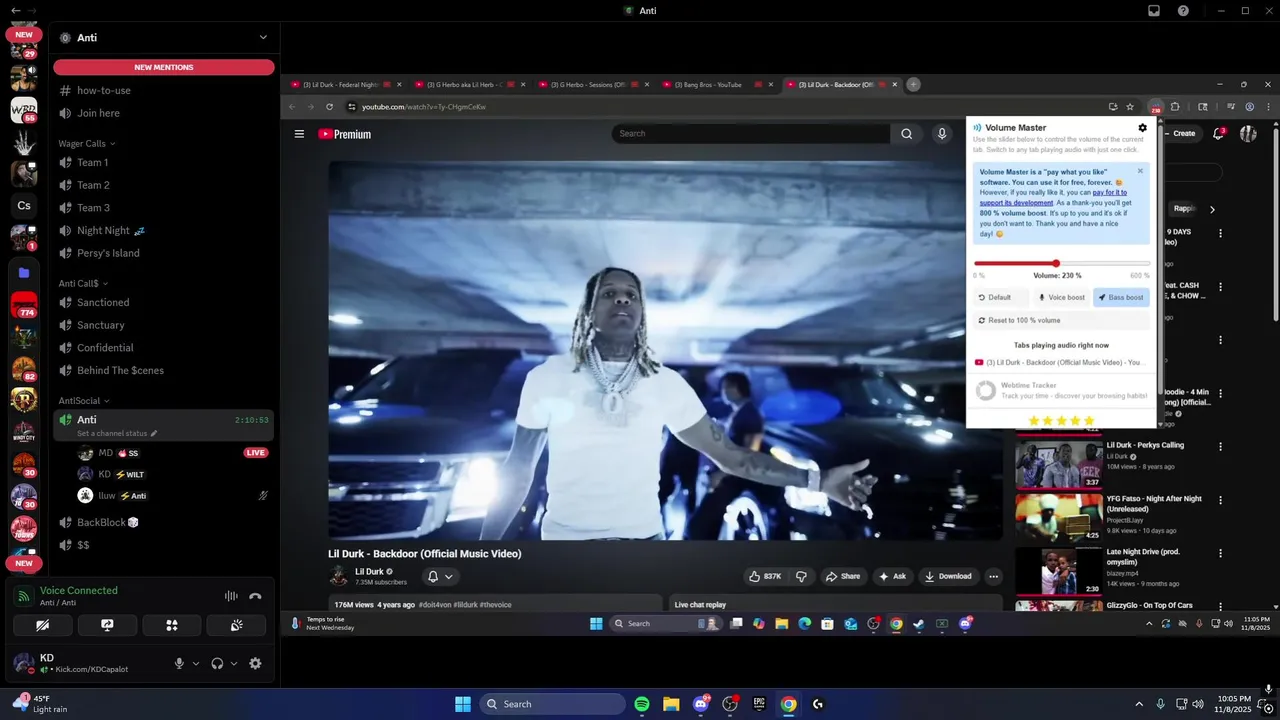Click the YouTube search magnifier button
Viewport: 1280px width, 720px height.
coord(906,134)
